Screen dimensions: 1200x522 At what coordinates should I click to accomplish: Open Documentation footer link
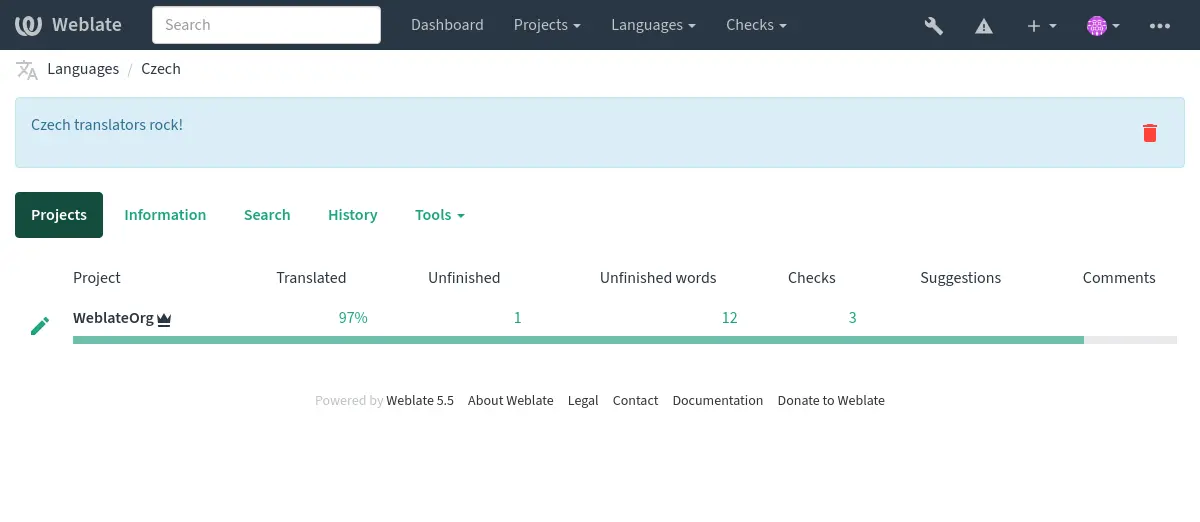pos(718,400)
